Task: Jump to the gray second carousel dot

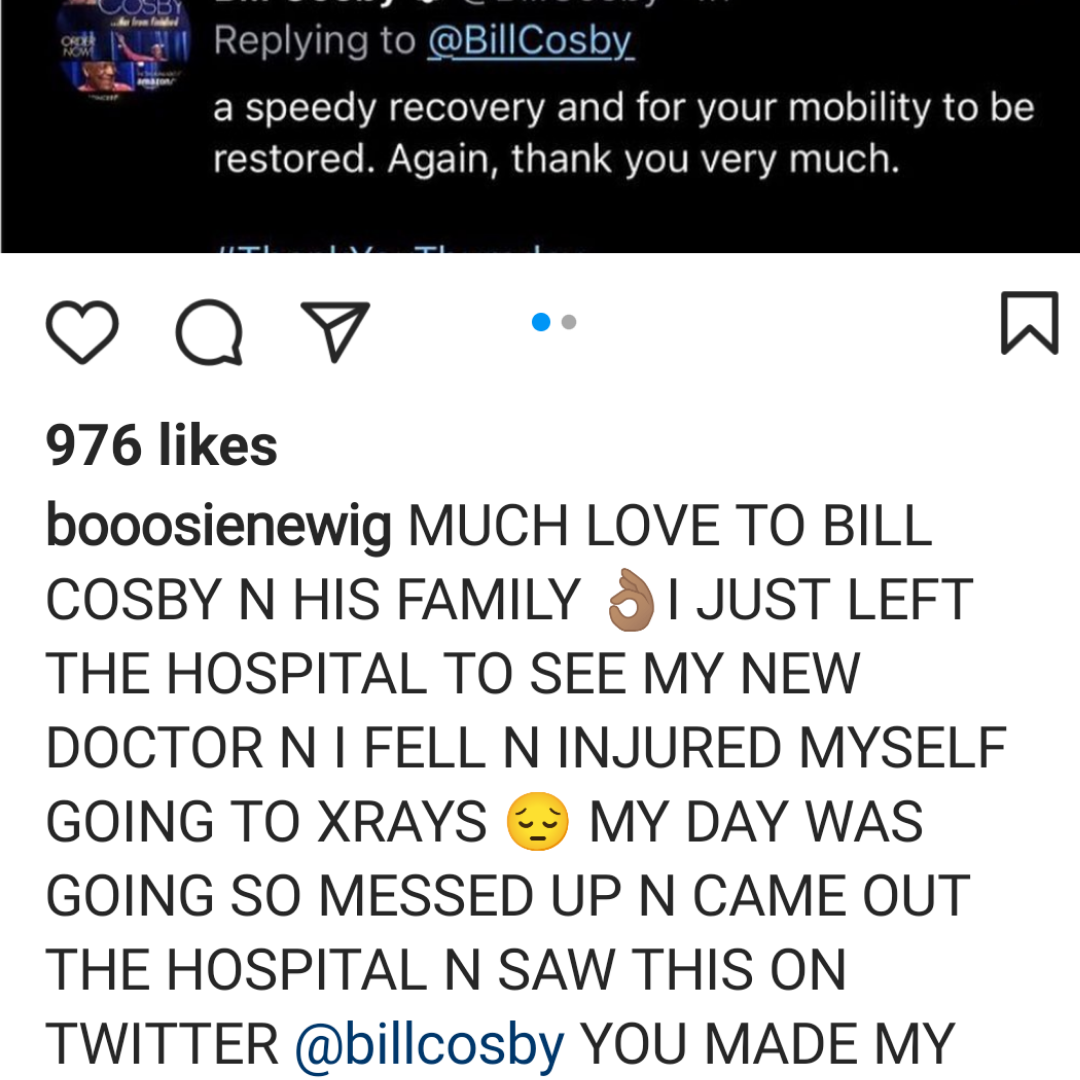Action: [569, 322]
